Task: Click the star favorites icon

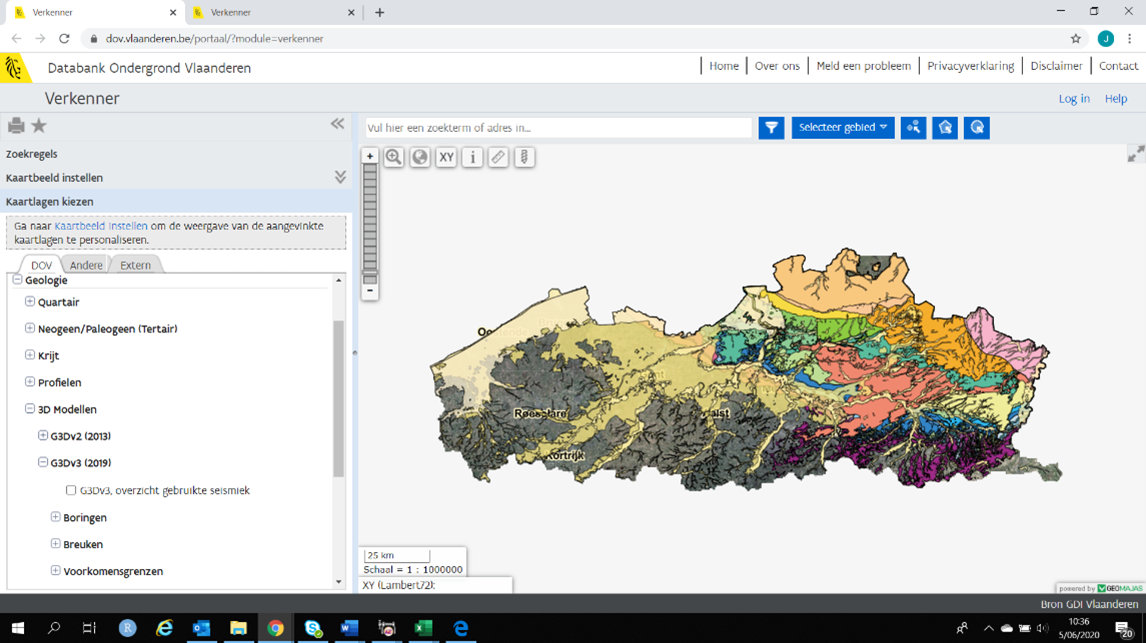Action: coord(39,125)
